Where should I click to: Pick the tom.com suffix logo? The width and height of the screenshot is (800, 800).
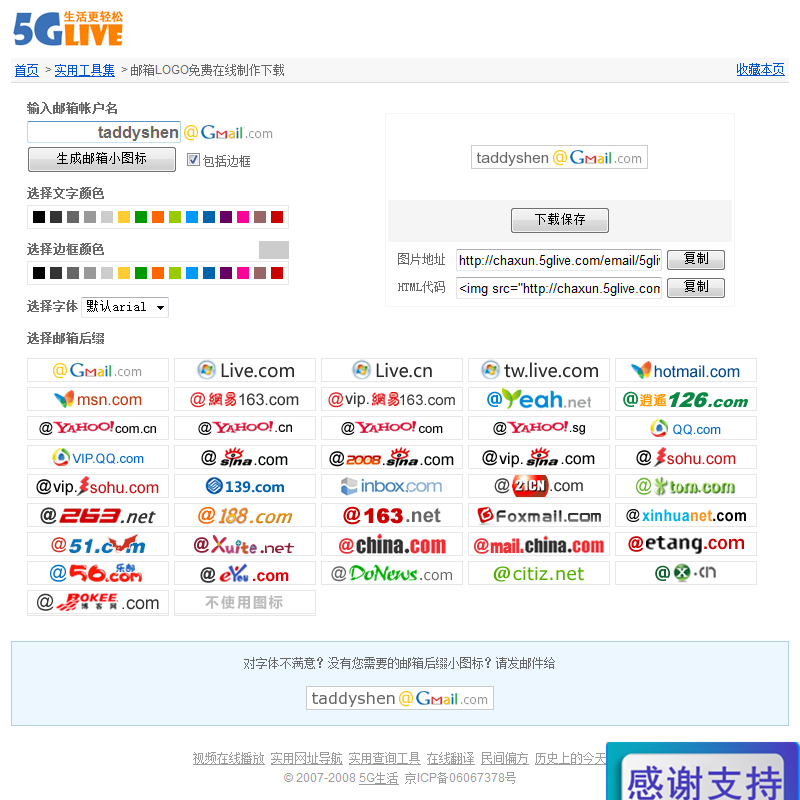click(x=686, y=487)
